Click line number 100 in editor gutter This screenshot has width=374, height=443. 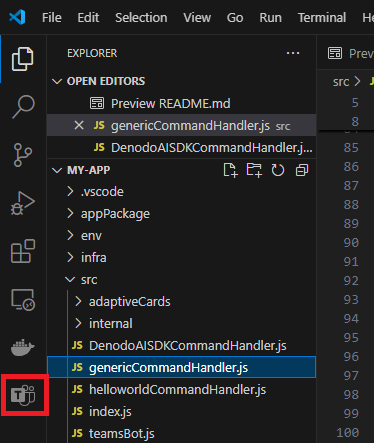(348, 432)
